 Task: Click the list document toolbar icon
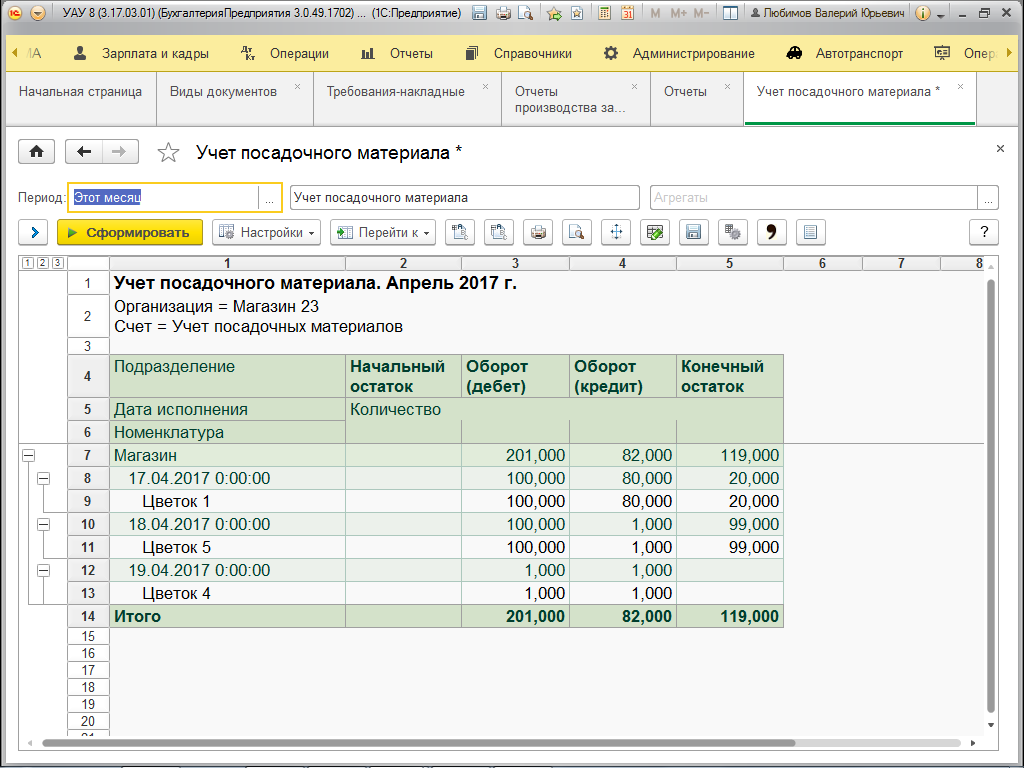[x=810, y=232]
